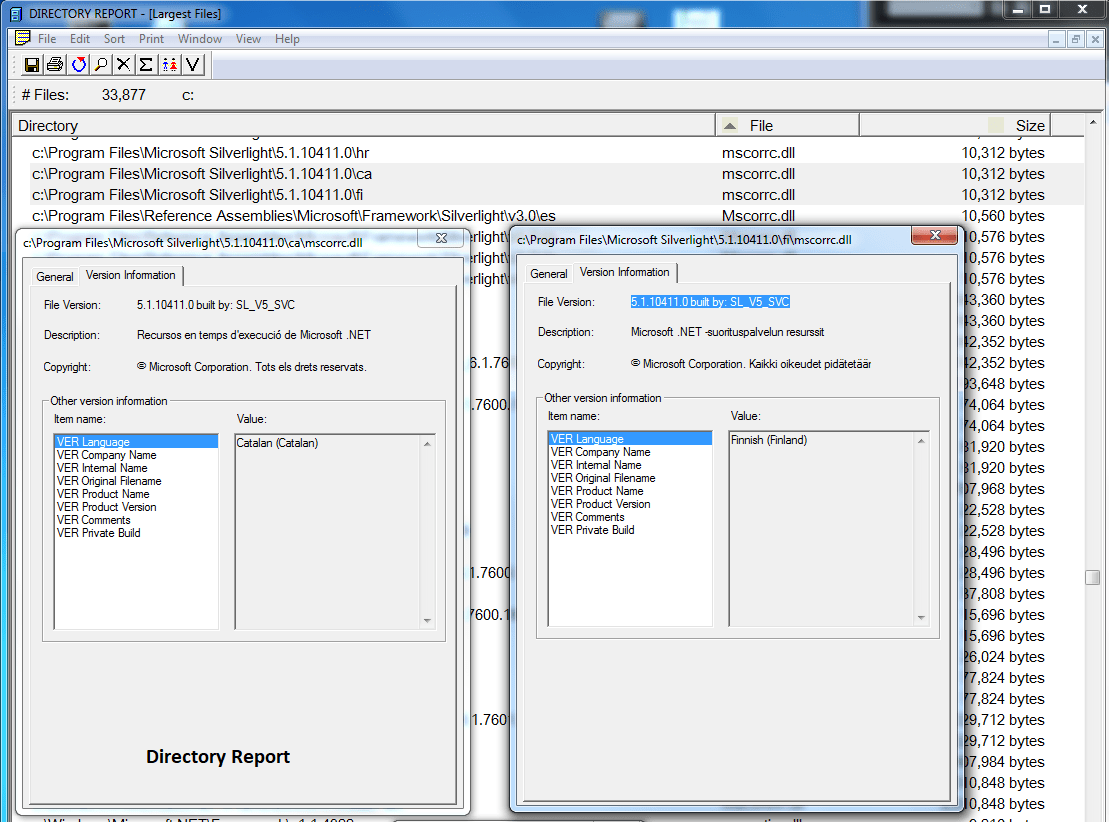This screenshot has height=822, width=1109.
Task: Click the application document icon in menu bar
Action: (x=23, y=38)
